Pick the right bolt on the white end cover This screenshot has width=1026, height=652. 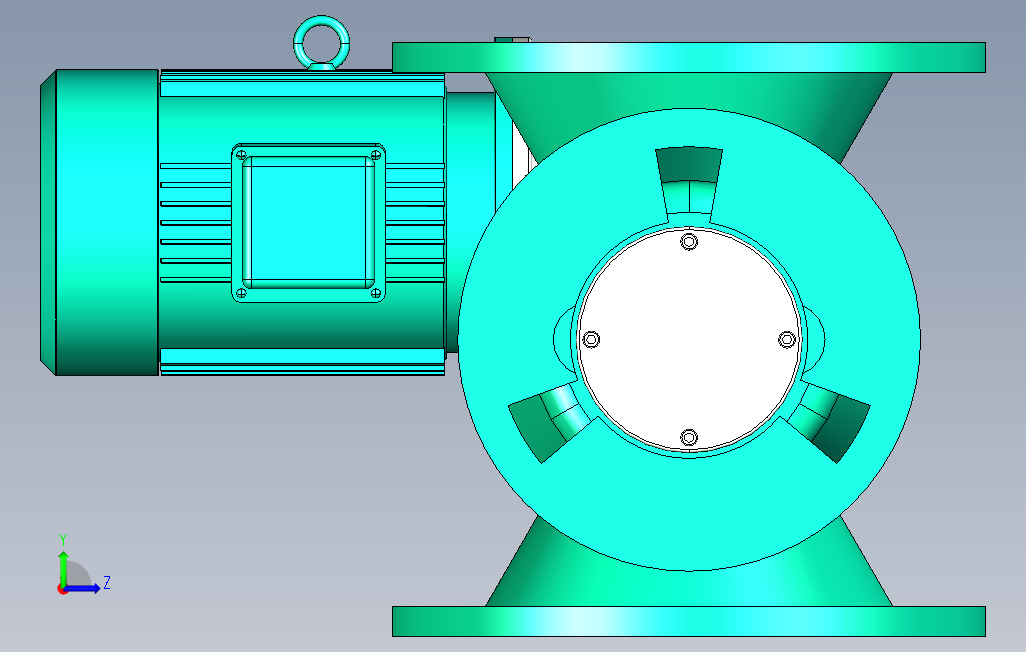pyautogui.click(x=787, y=339)
